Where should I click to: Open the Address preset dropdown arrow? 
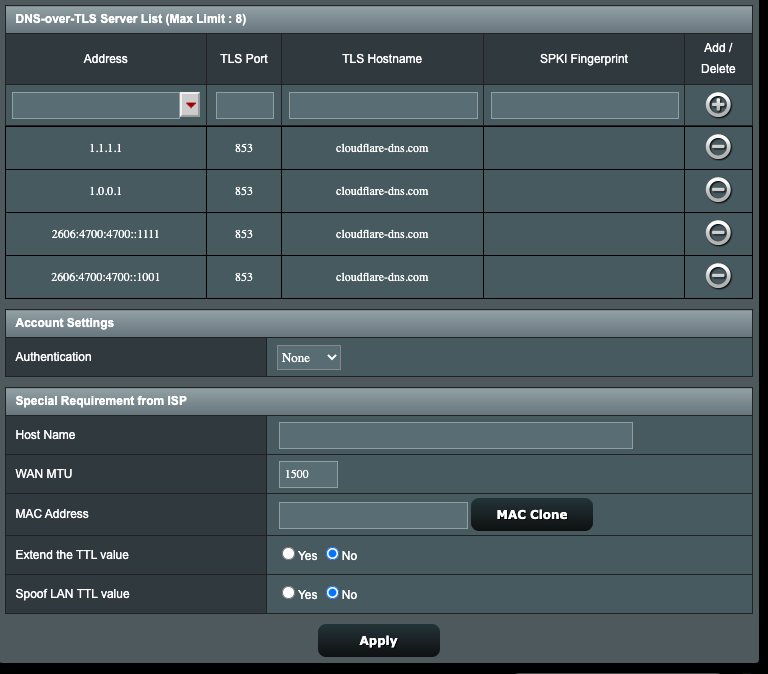[x=190, y=105]
